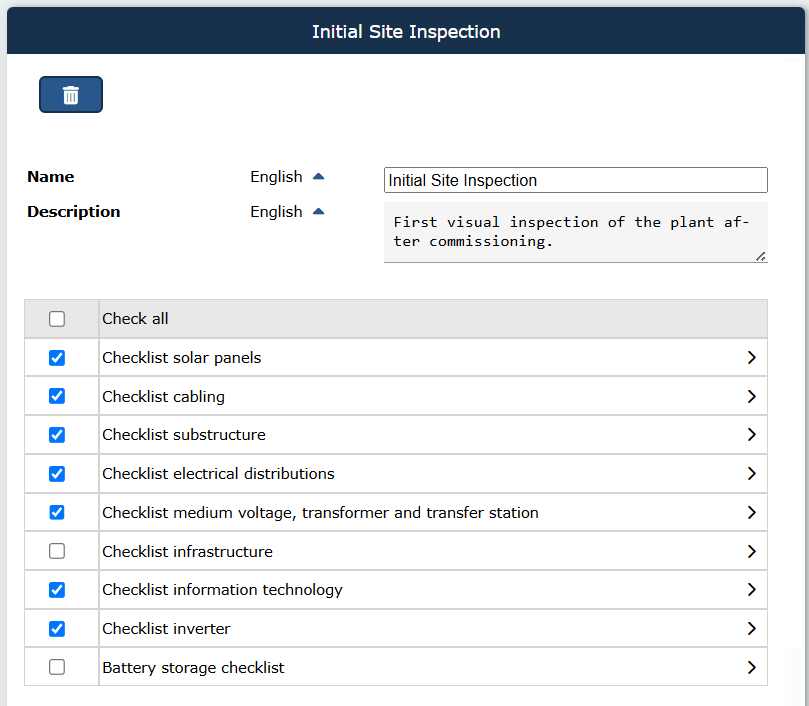Click the trash delete button
The image size is (809, 706).
tap(71, 94)
